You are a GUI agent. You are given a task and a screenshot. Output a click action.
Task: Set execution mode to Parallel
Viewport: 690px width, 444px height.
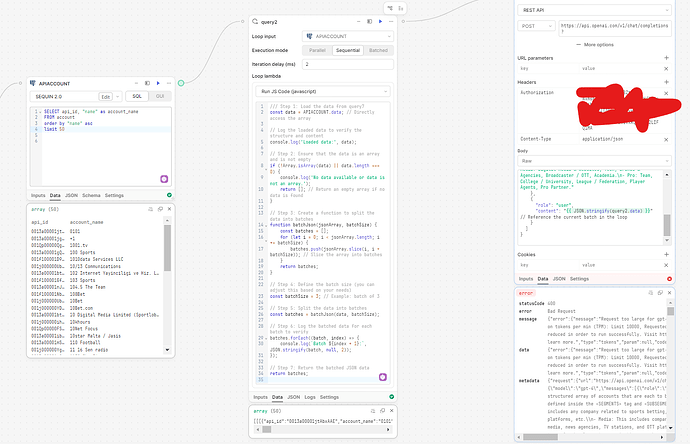317,50
